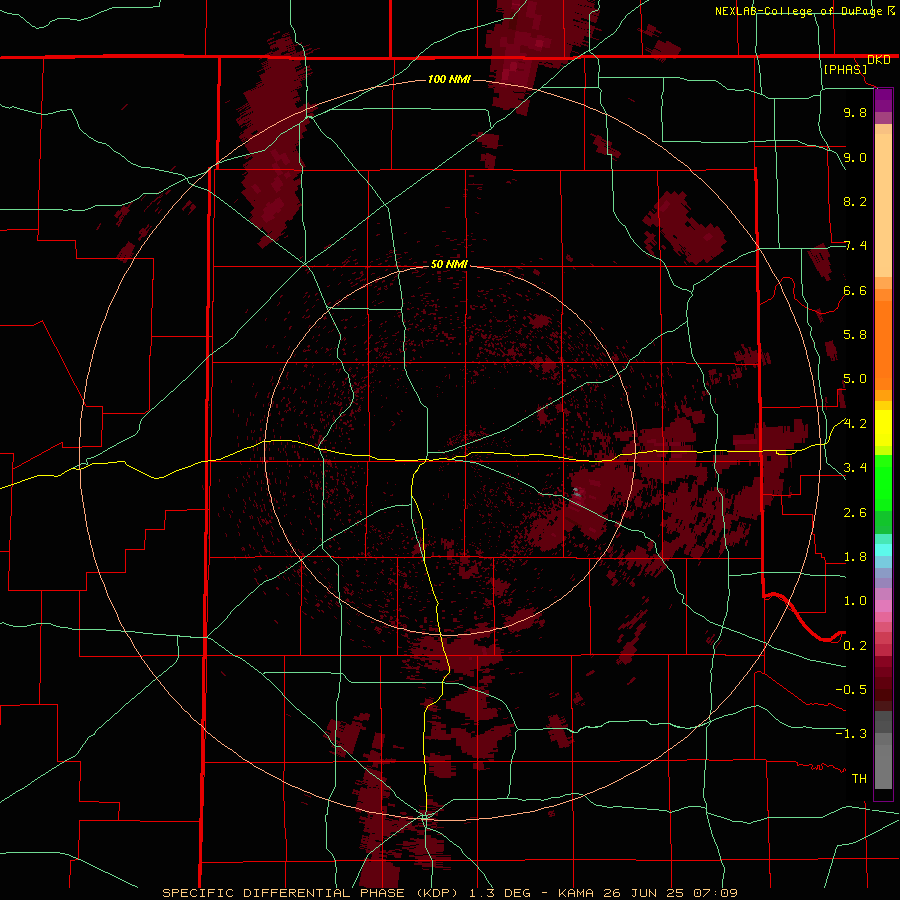Select the 5.0 scale value
The width and height of the screenshot is (900, 900).
pyautogui.click(x=855, y=379)
